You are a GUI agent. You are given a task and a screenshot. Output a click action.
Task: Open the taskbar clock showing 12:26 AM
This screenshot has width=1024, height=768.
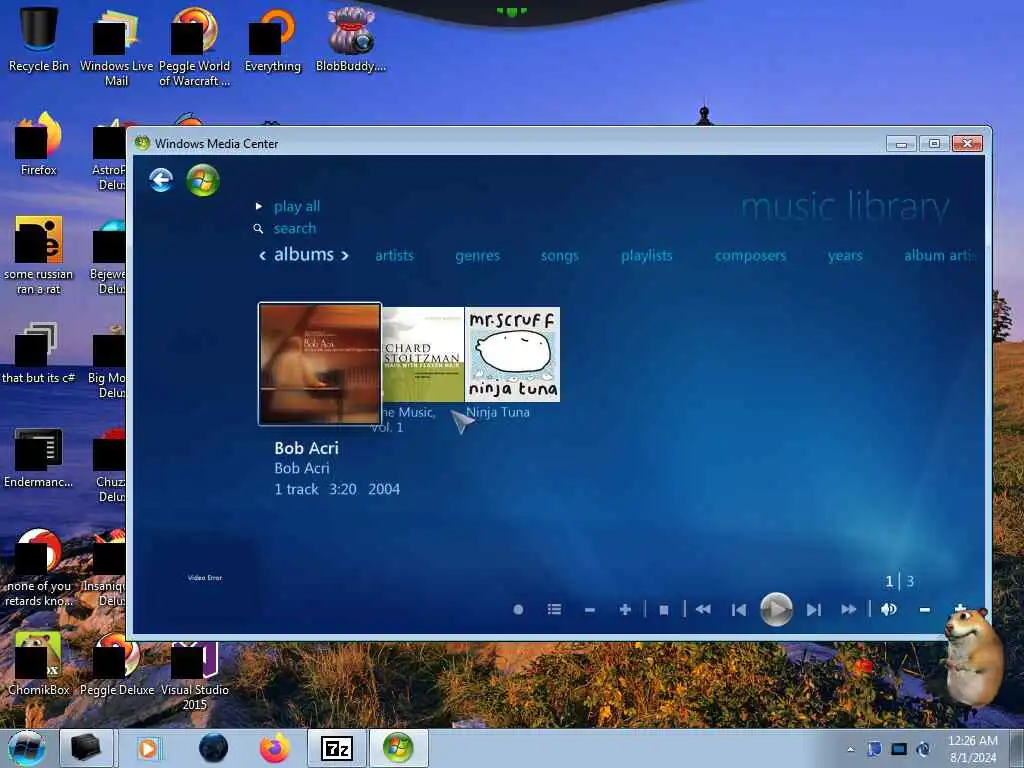pos(973,749)
